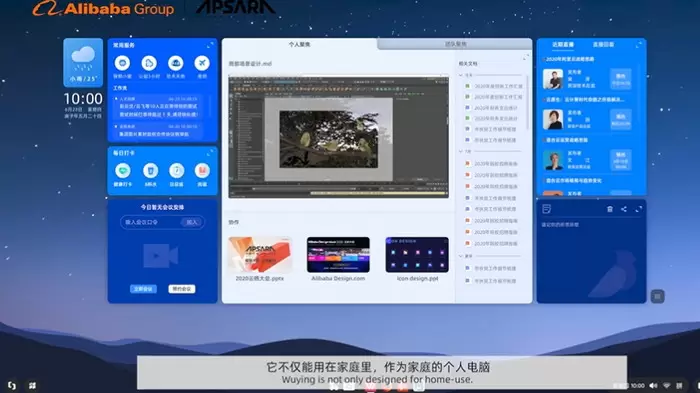700x393 pixels.
Task: Reserve the 2020年阿里云战略思路 livestream
Action: pos(621,79)
